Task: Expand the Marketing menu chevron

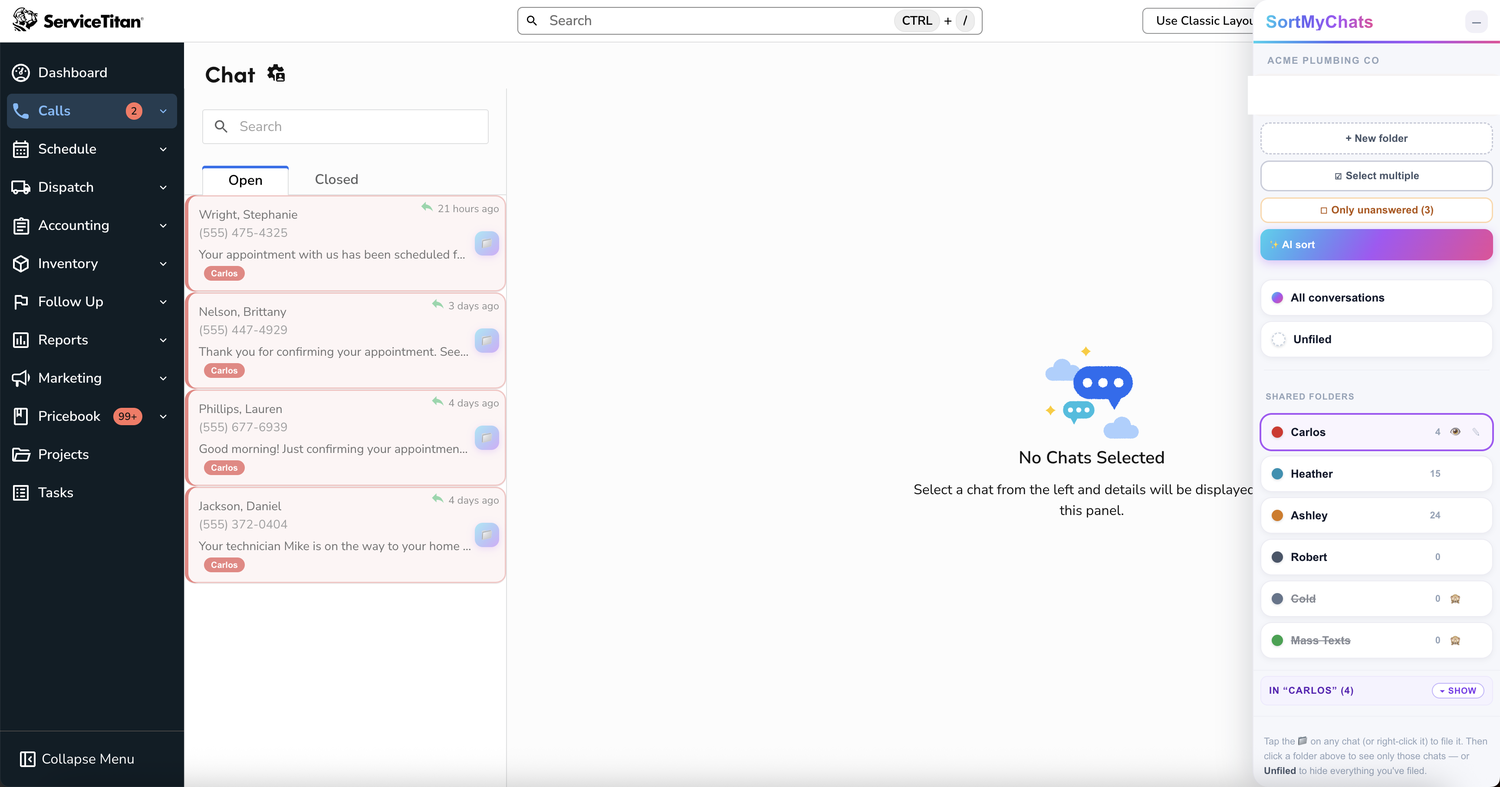Action: pos(163,378)
